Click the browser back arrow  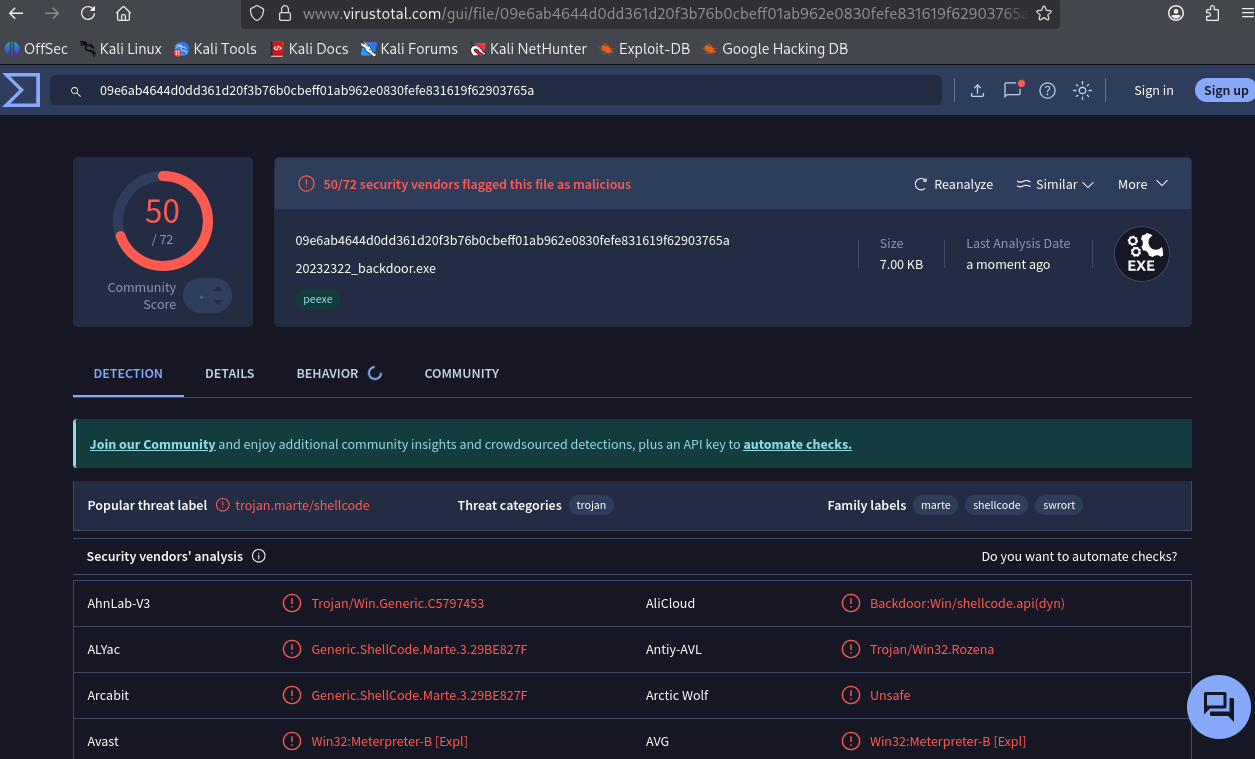[x=16, y=14]
